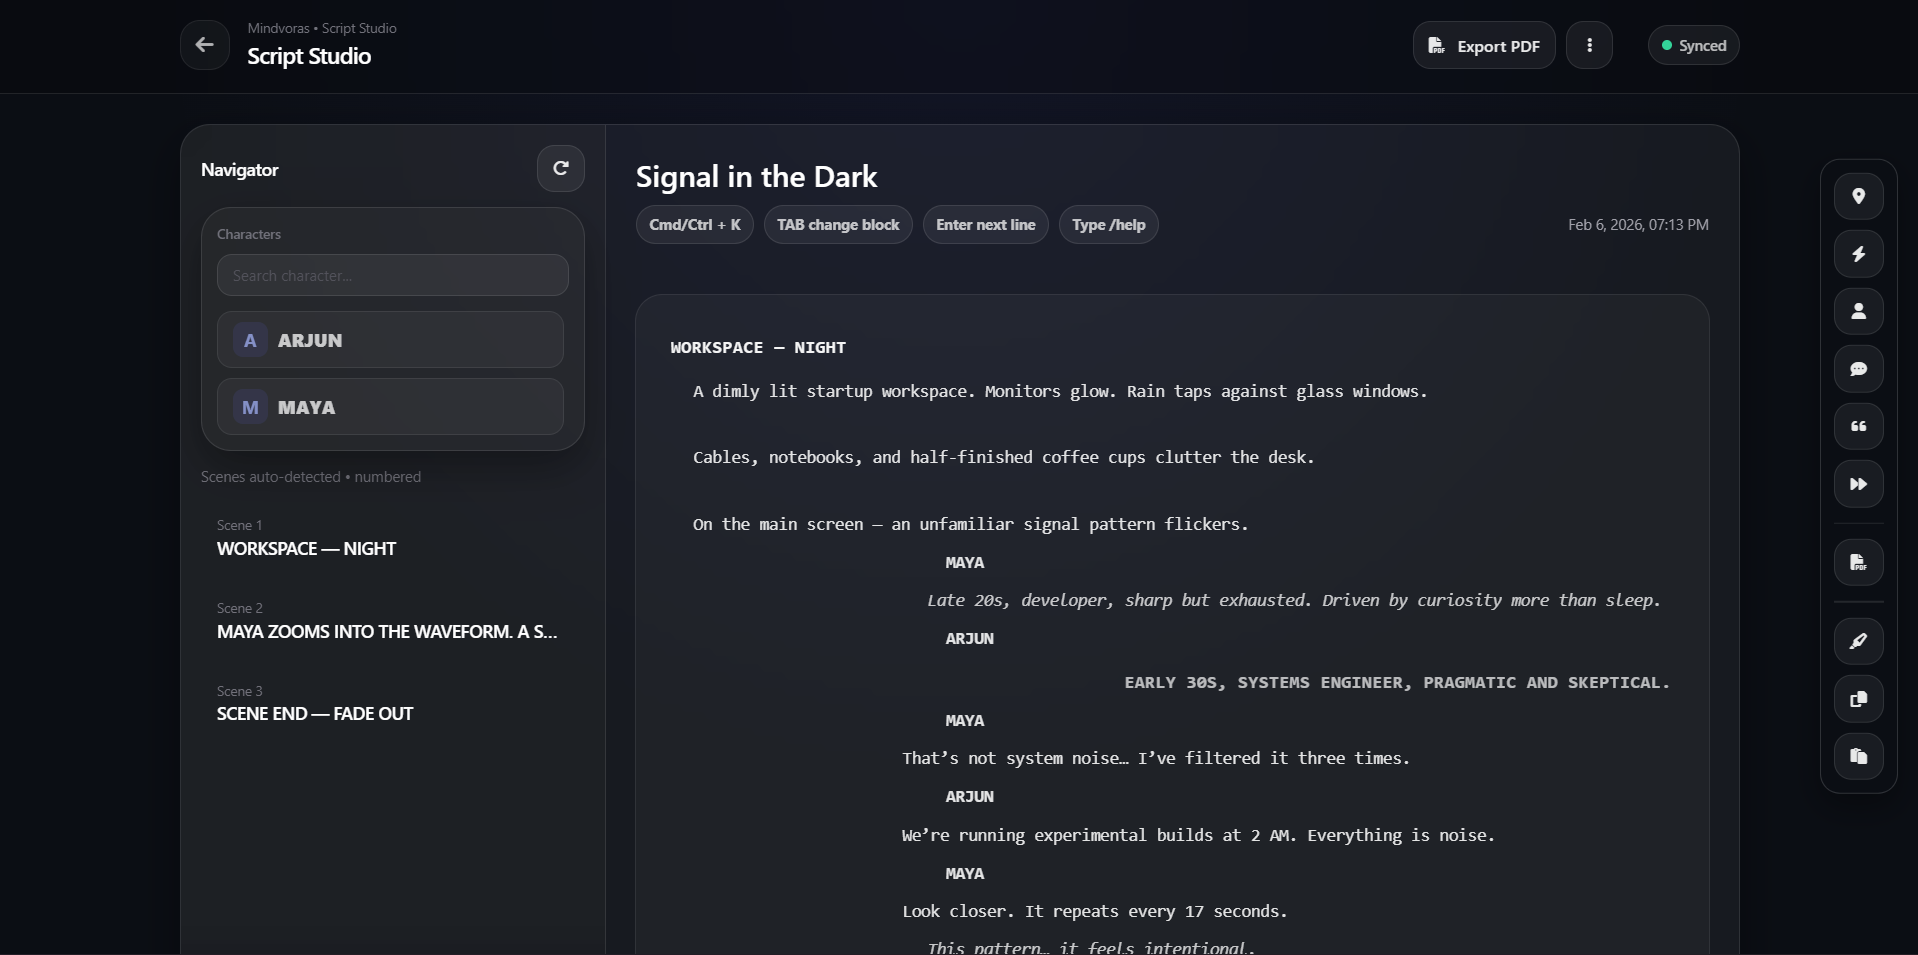Insert a transition with the fast-forward icon

click(1859, 484)
